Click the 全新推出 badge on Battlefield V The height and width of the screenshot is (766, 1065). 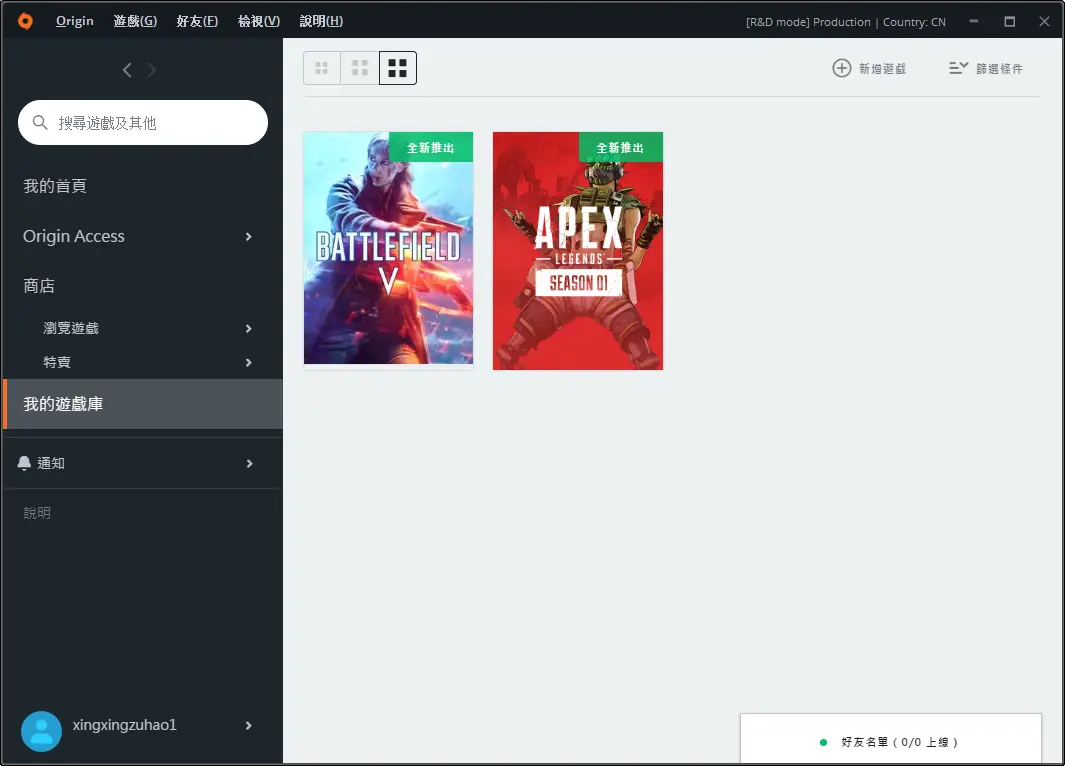tap(431, 147)
